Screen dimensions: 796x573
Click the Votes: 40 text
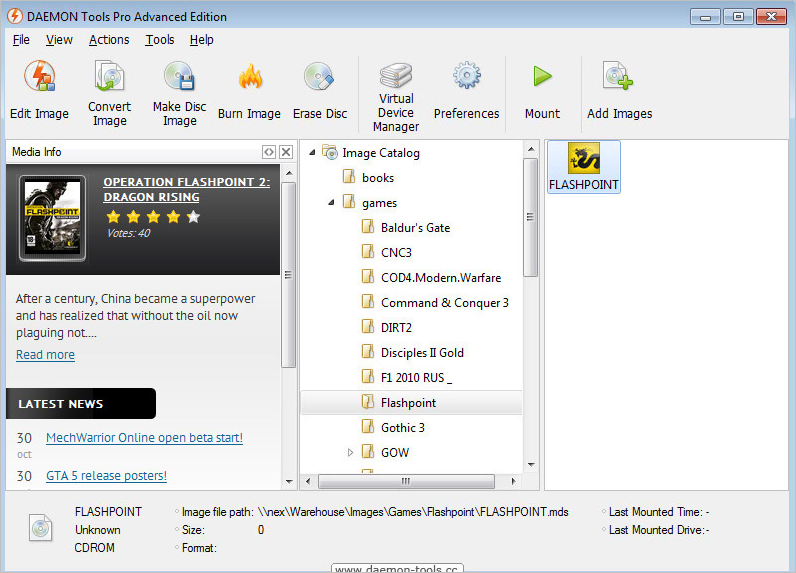pyautogui.click(x=129, y=233)
